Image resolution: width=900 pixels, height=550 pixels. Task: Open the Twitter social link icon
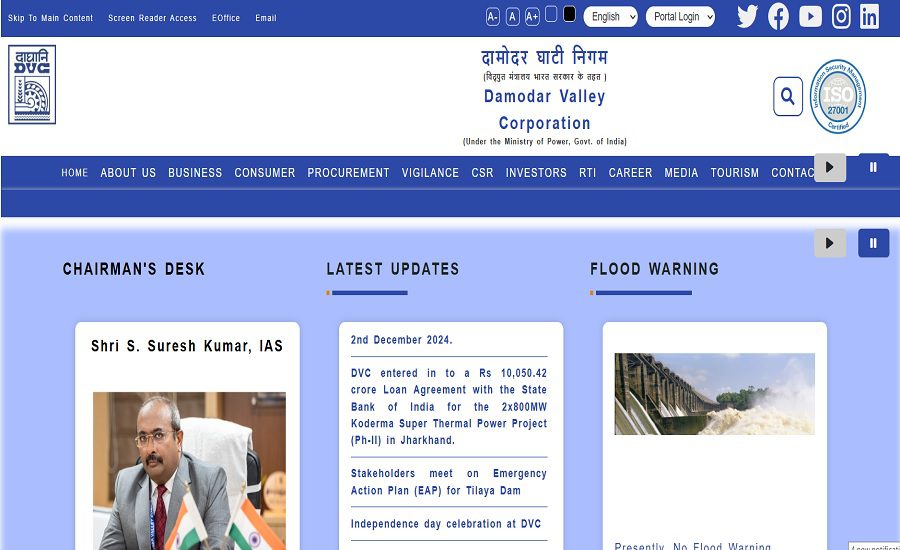[x=747, y=17]
